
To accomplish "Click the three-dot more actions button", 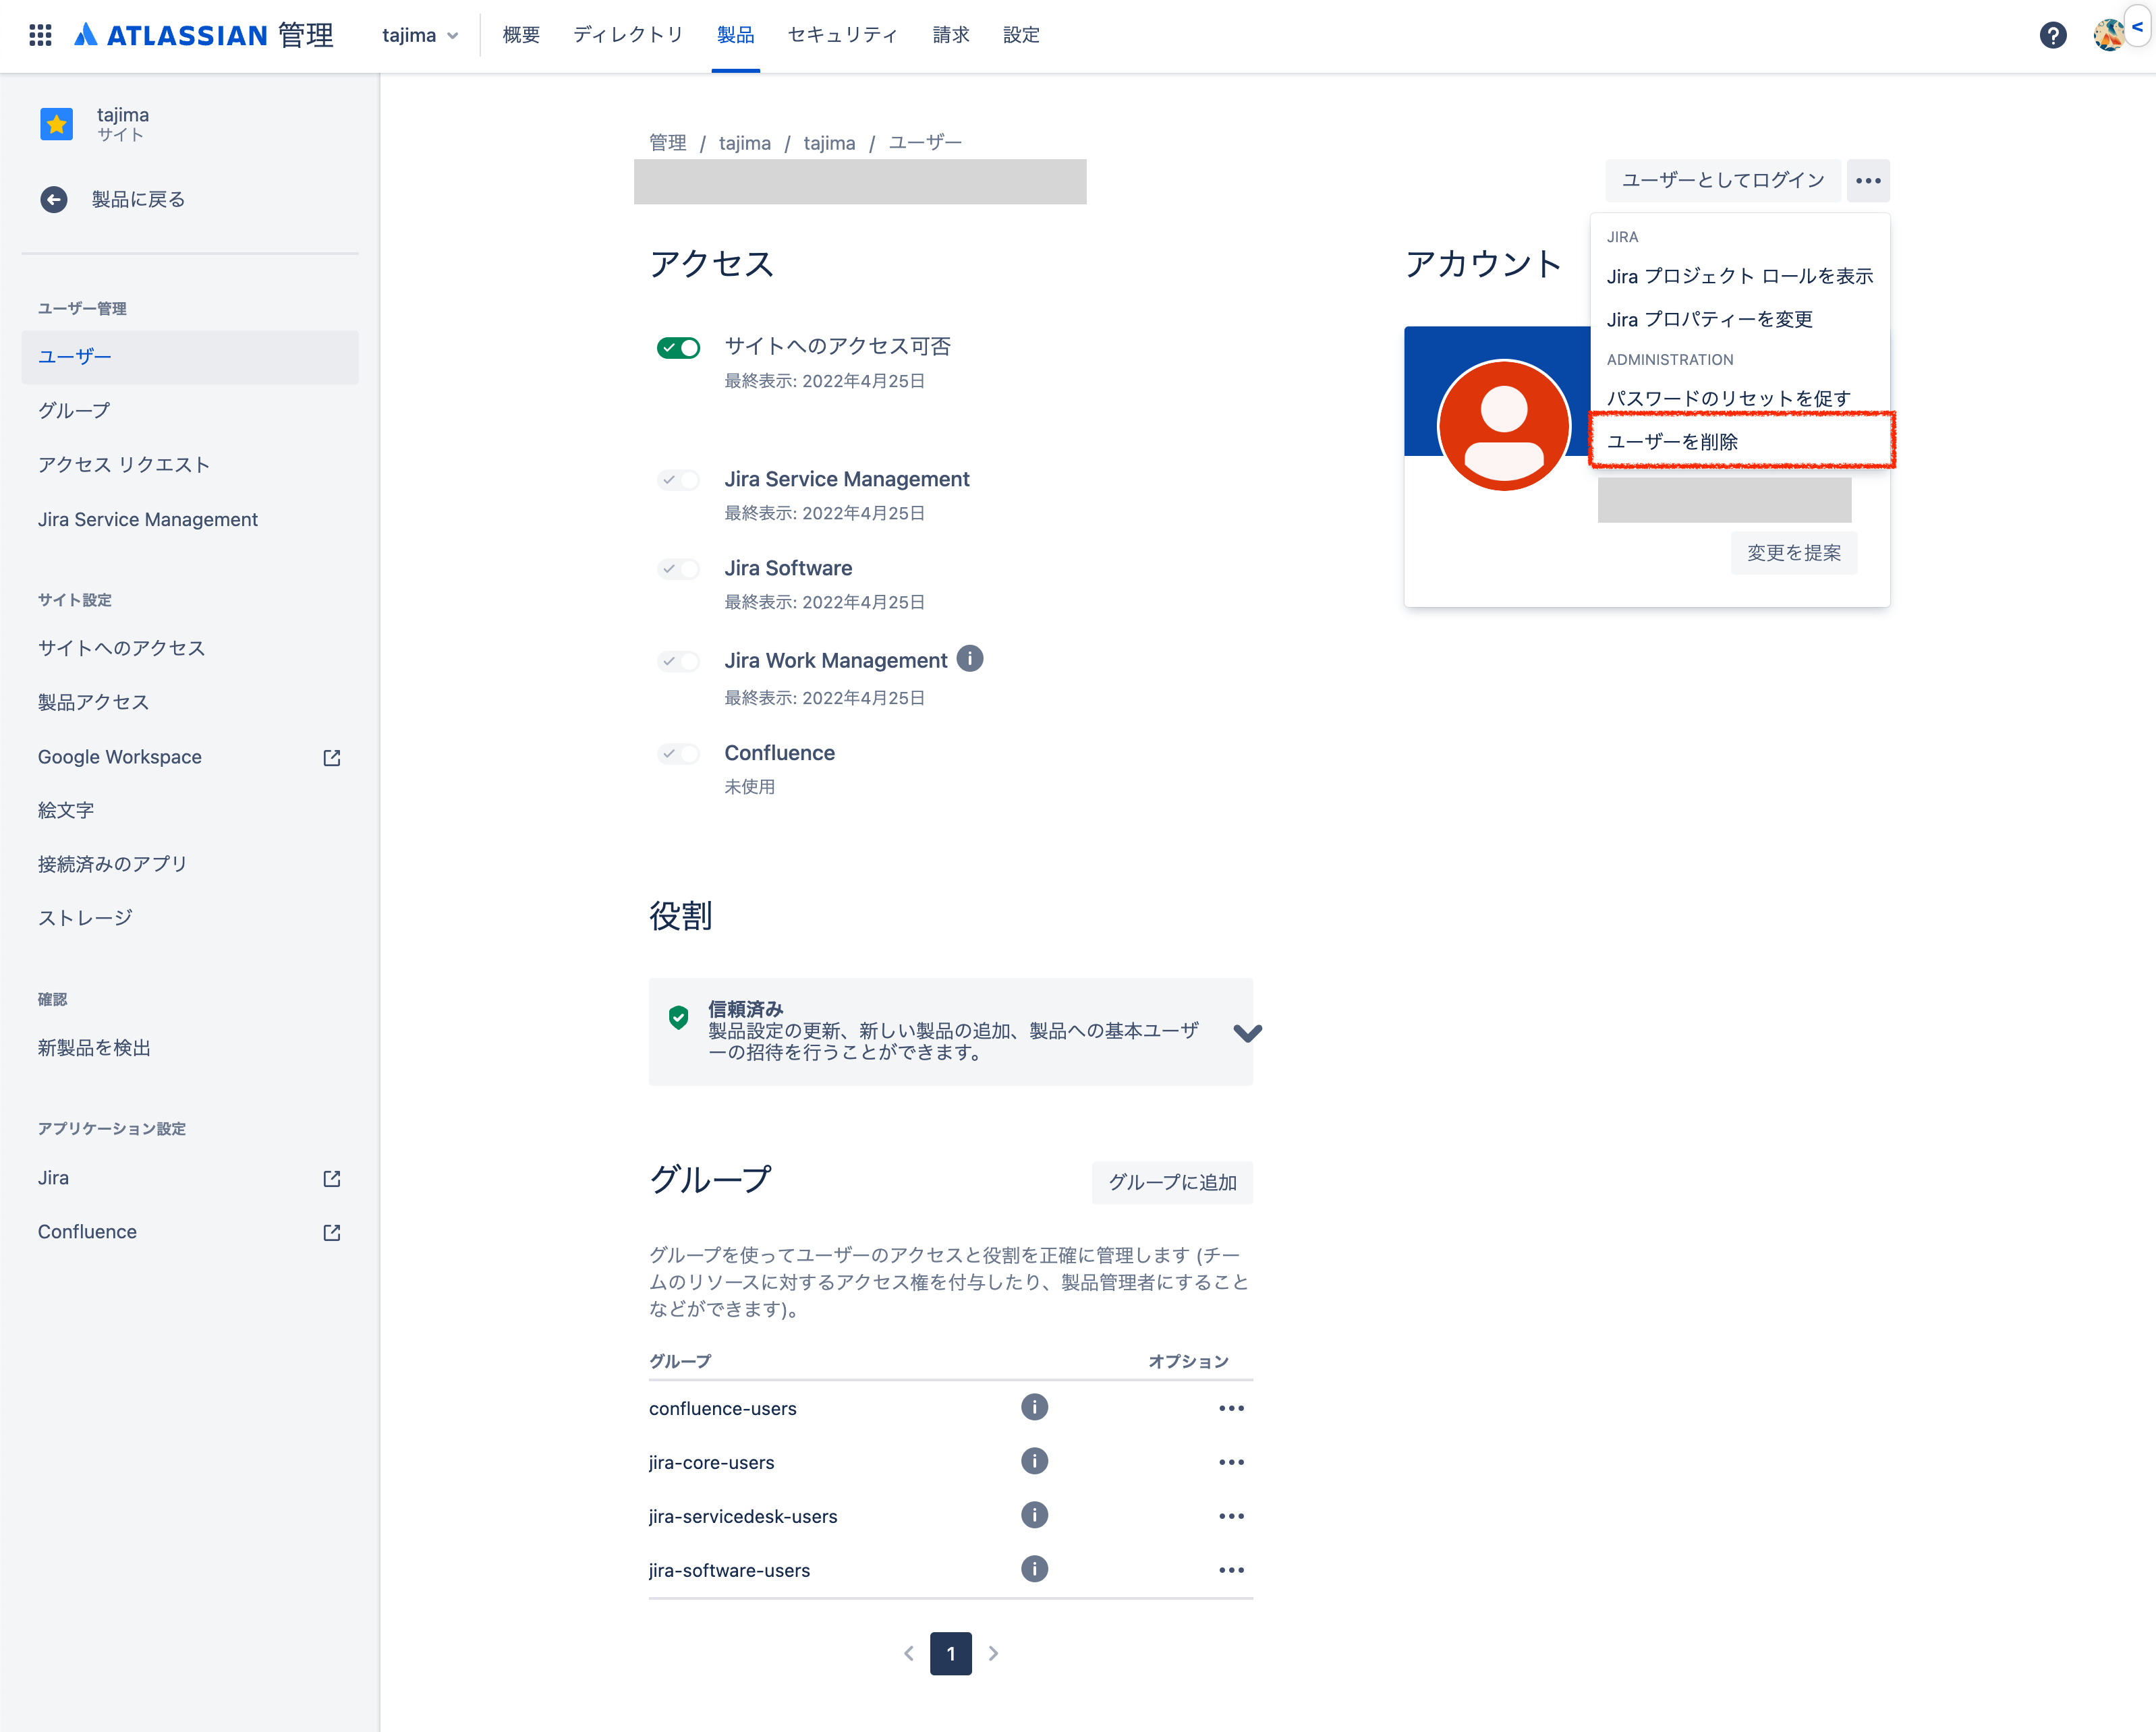I will pyautogui.click(x=1868, y=180).
